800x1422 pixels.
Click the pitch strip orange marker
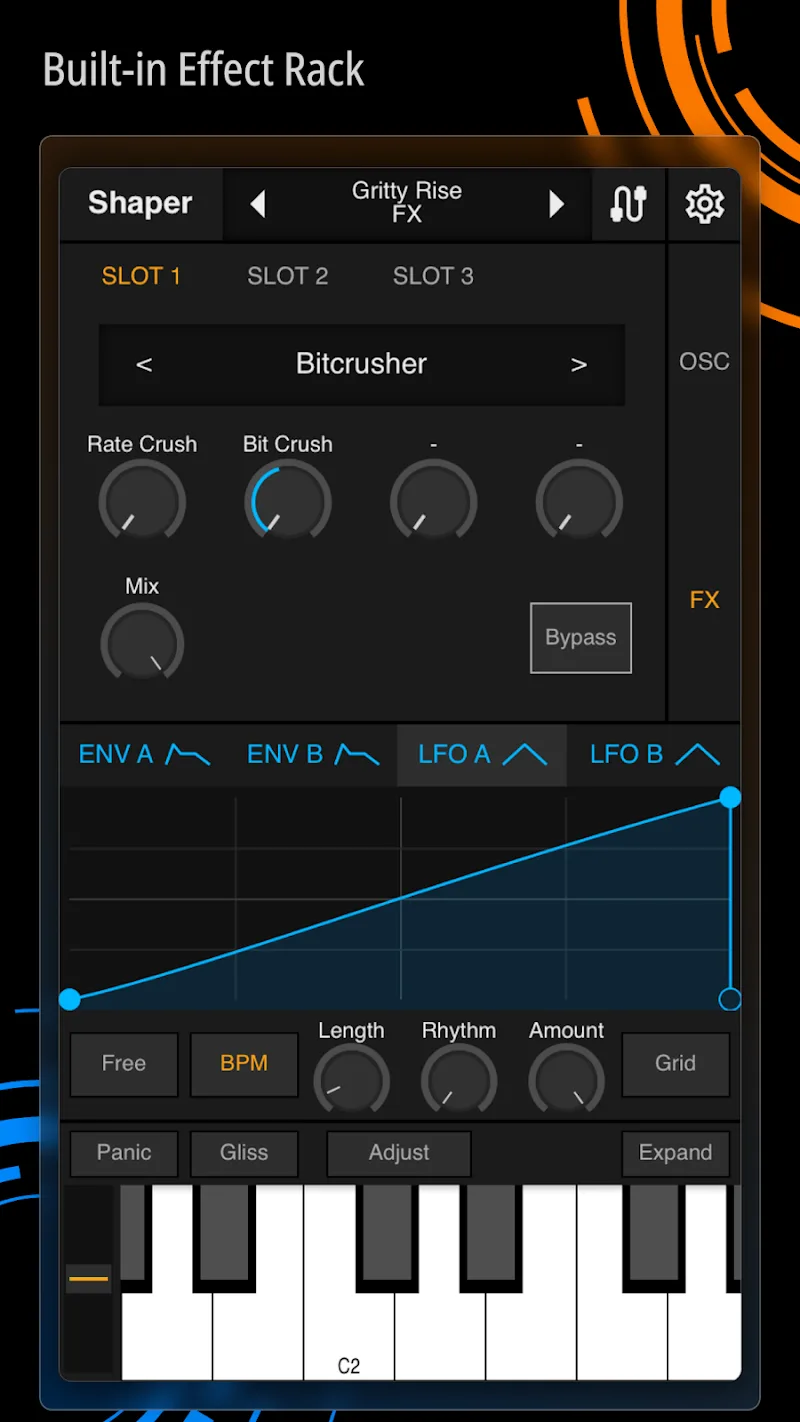coord(88,1278)
